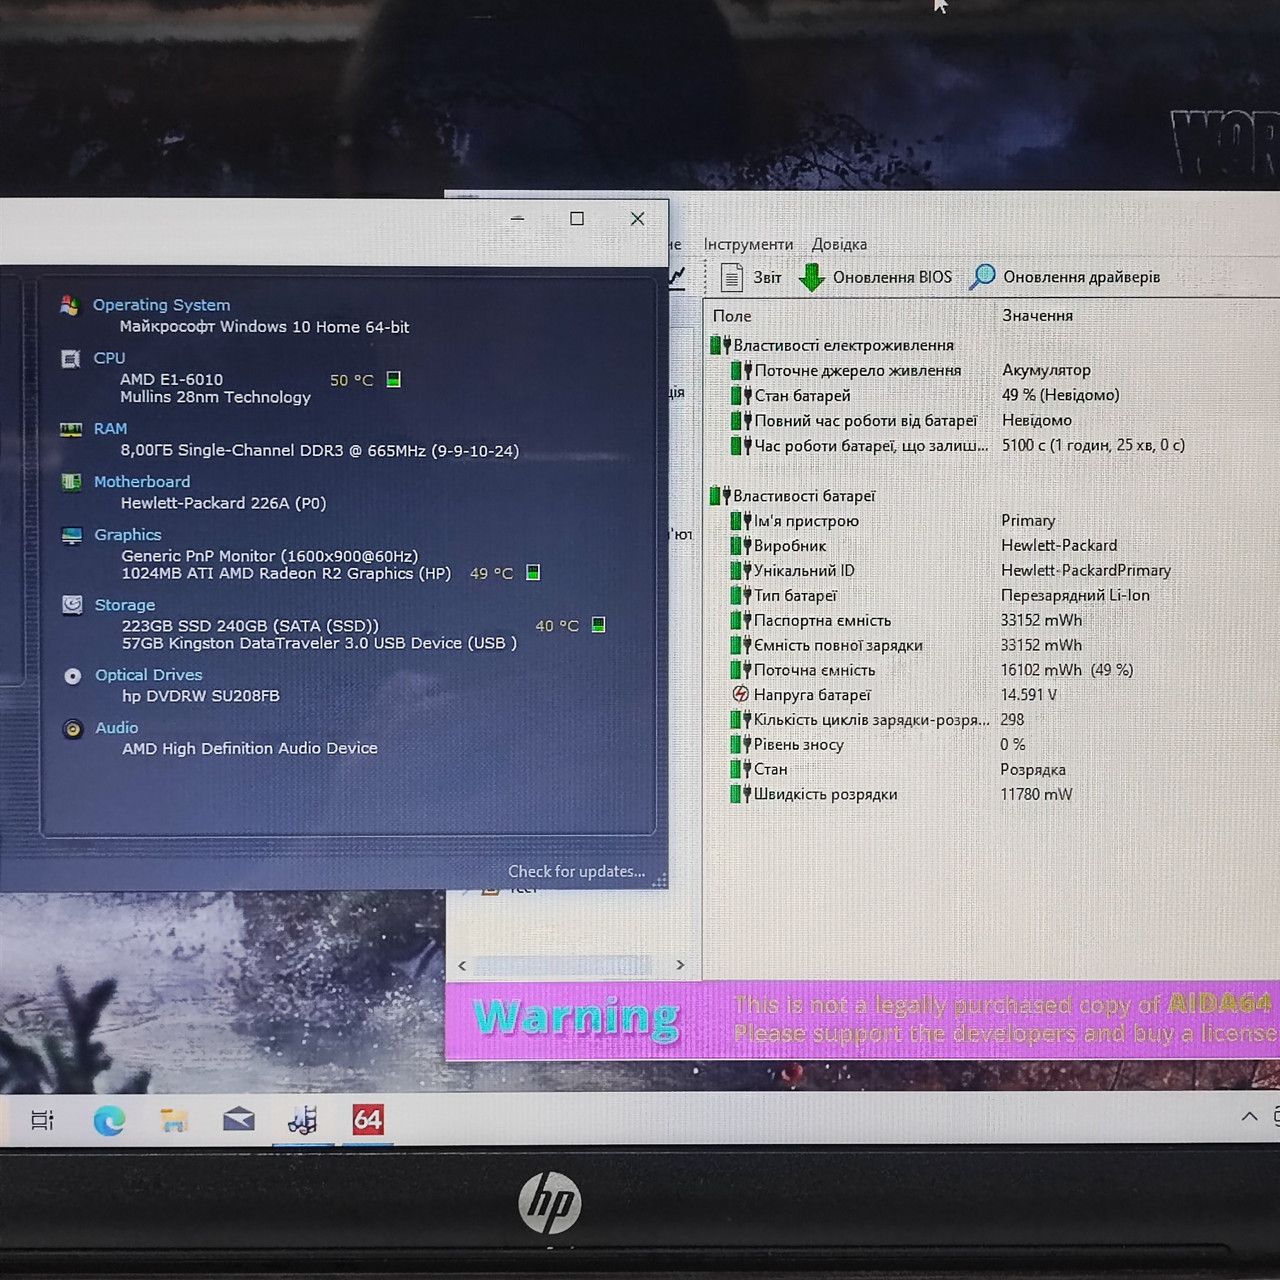This screenshot has width=1280, height=1280.
Task: Click the CPU temperature indicator beside 50 °C
Action: 394,380
